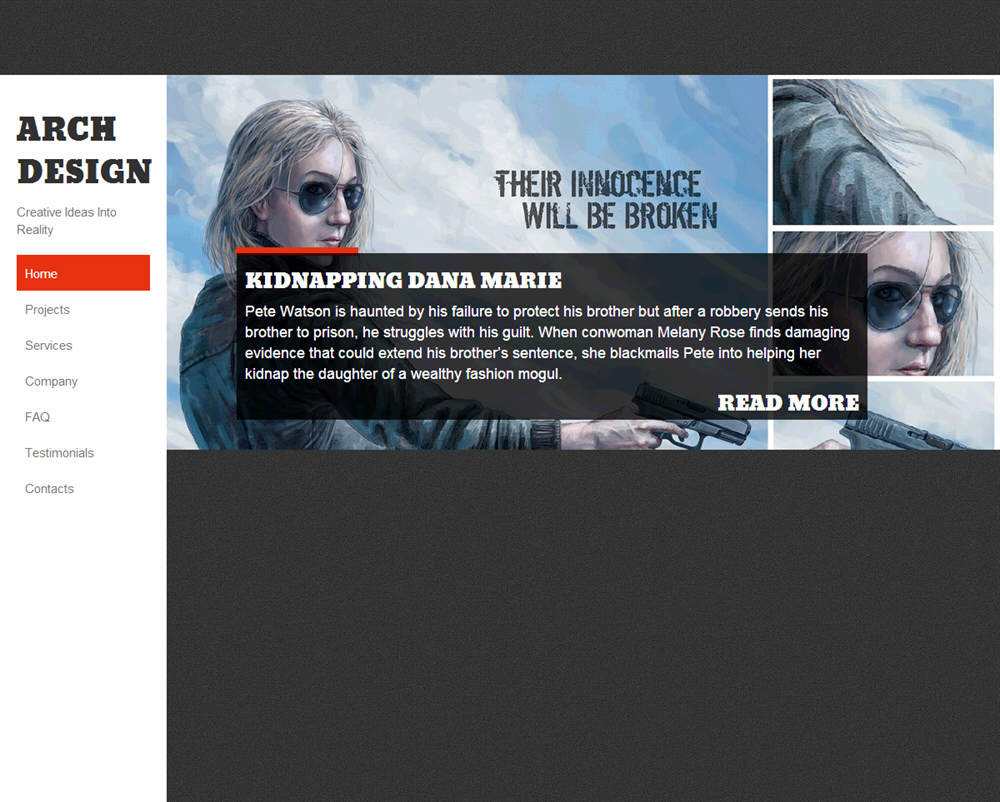Select the middle thumbnail with sunglasses face
Screen dimensions: 1000x802
pos(883,304)
